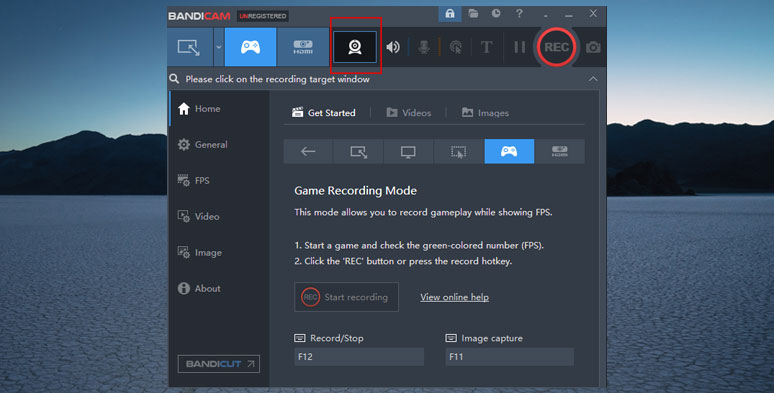Switch to the Videos tab
The height and width of the screenshot is (393, 774).
(408, 113)
